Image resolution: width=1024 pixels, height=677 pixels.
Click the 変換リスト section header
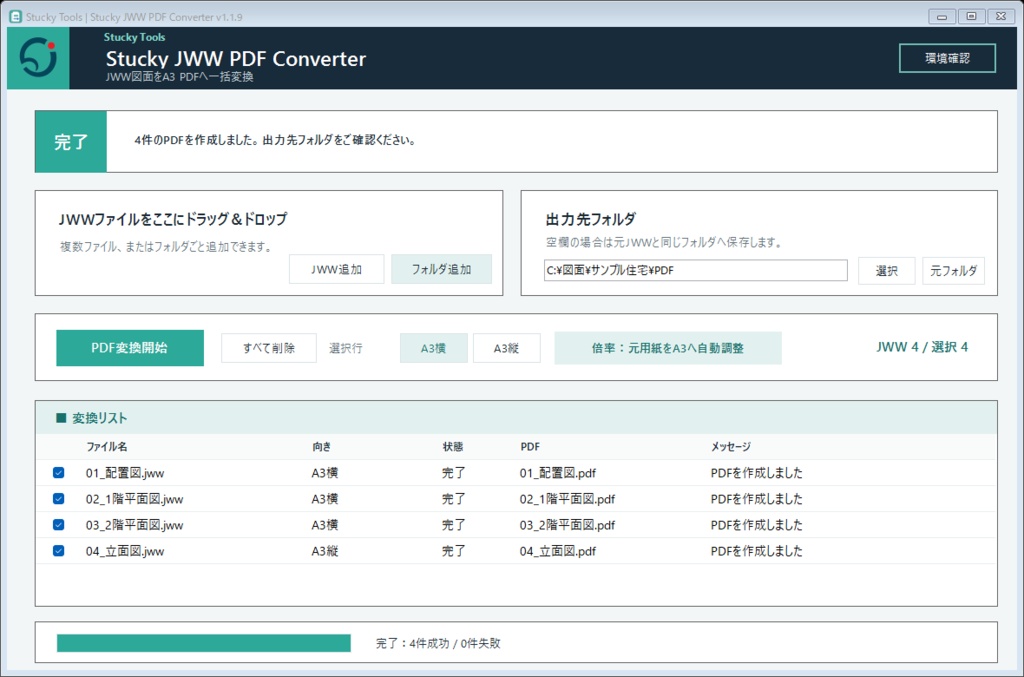(99, 418)
